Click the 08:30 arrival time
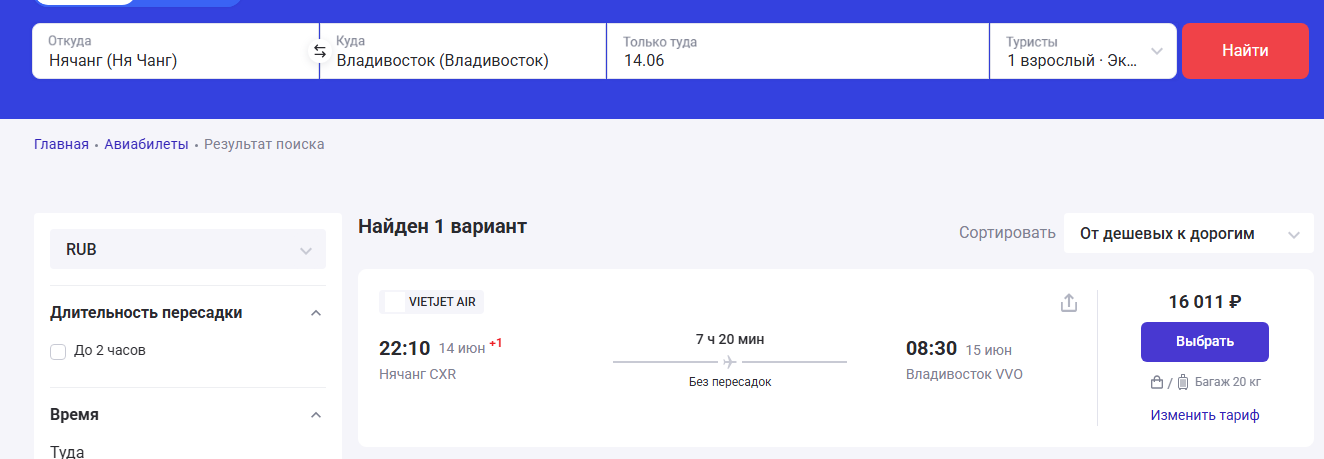Viewport: 1324px width, 459px height. tap(931, 348)
